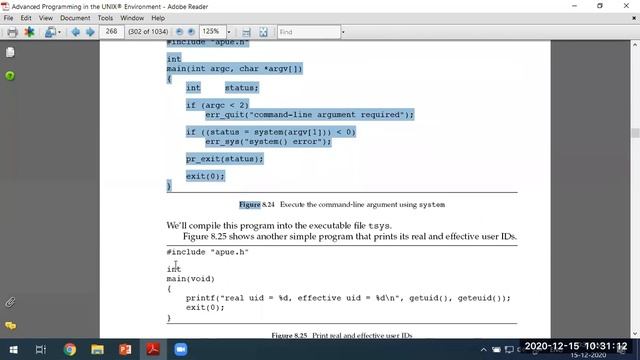
Task: Click the 'exit(0);' line in Figure 8.25
Action: coord(205,307)
